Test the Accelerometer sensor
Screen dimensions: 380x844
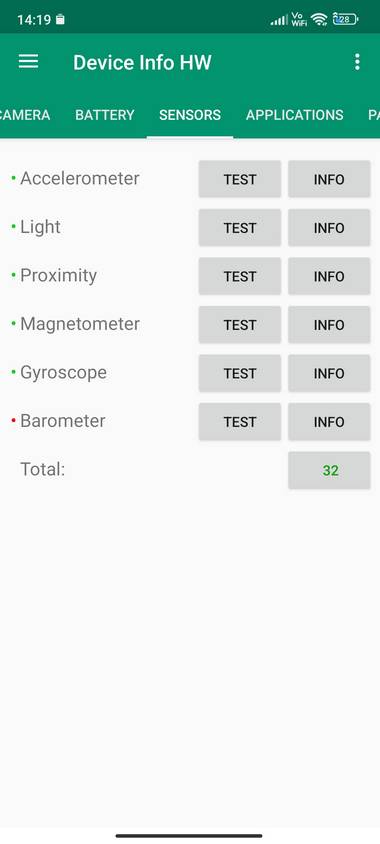point(240,179)
